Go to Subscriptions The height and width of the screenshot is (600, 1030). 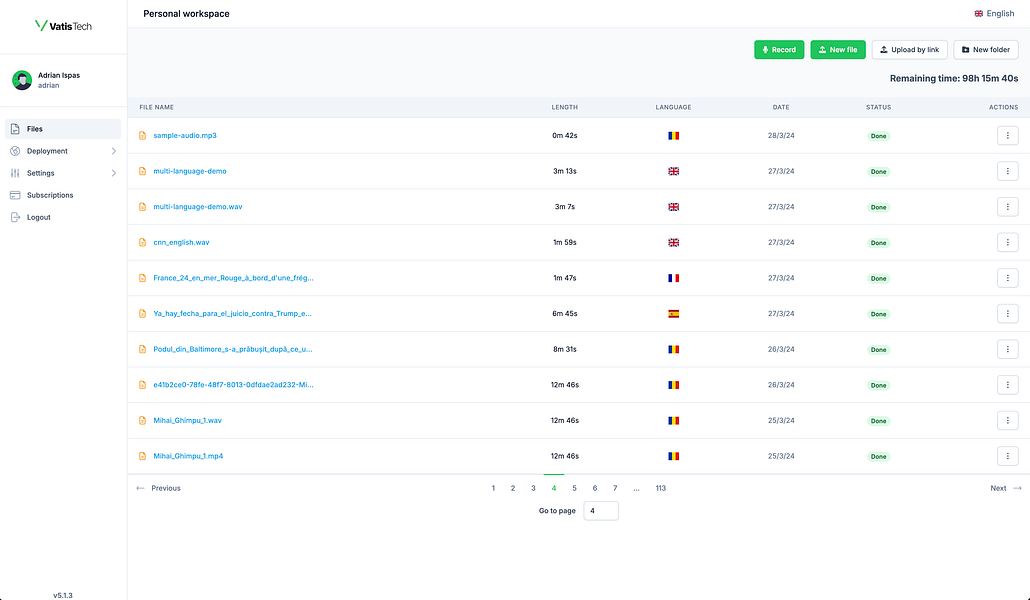tap(63, 195)
